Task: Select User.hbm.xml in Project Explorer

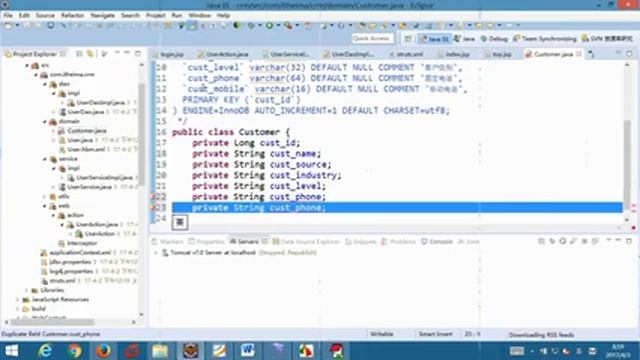Action: [86, 149]
